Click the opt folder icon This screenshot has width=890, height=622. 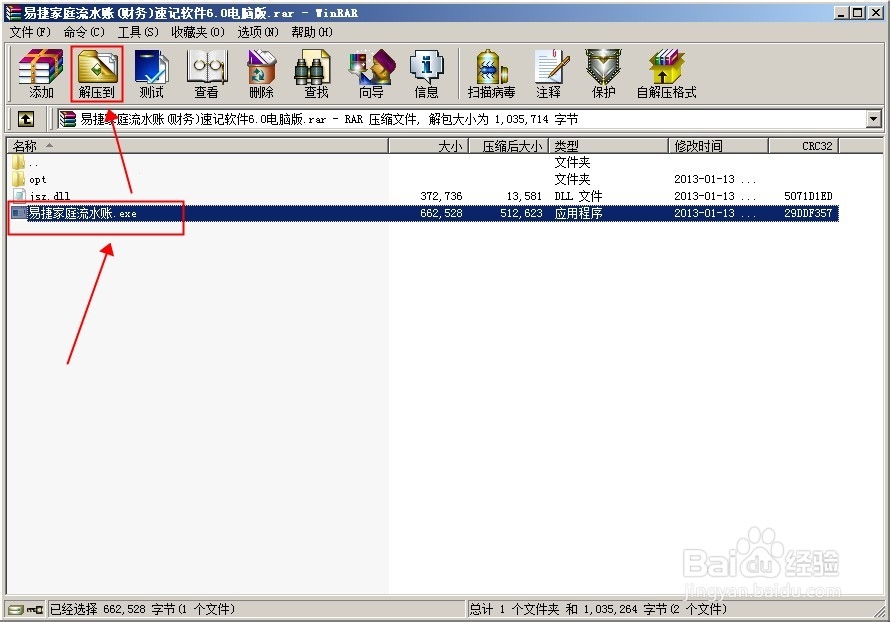18,179
